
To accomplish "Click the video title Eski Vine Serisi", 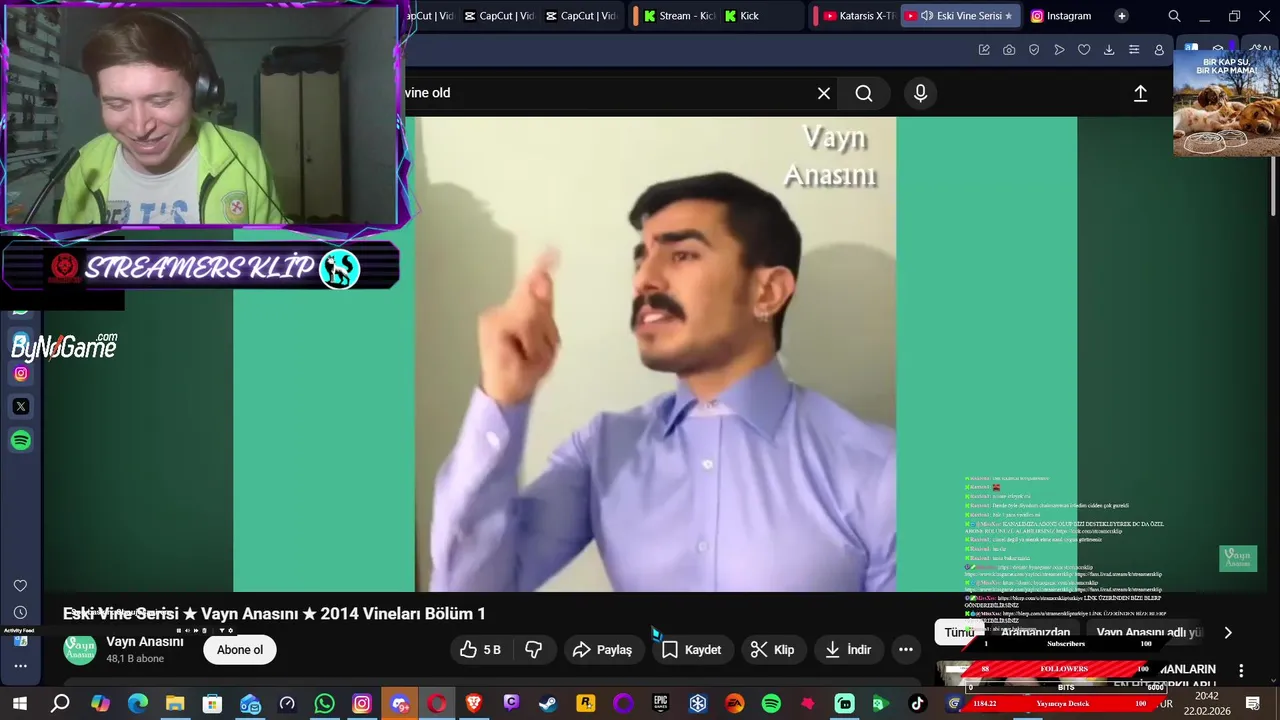I will point(274,613).
